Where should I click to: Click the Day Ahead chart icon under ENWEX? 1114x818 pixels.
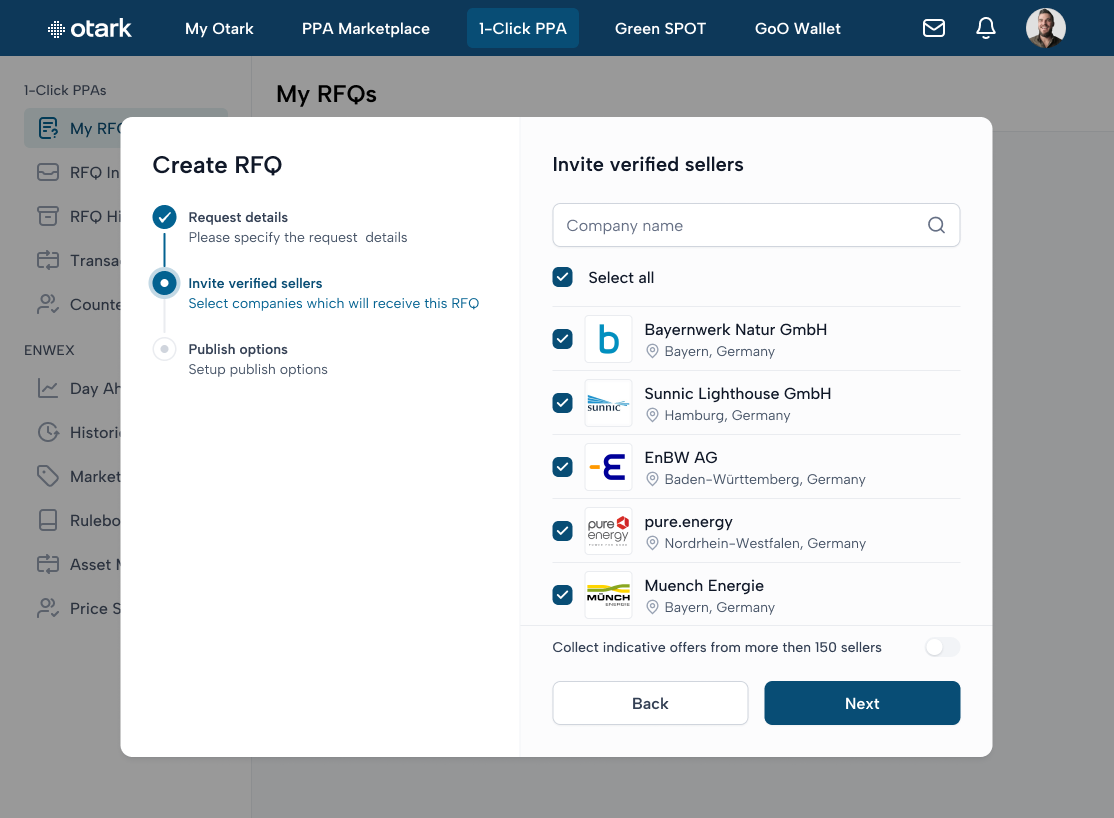[47, 388]
